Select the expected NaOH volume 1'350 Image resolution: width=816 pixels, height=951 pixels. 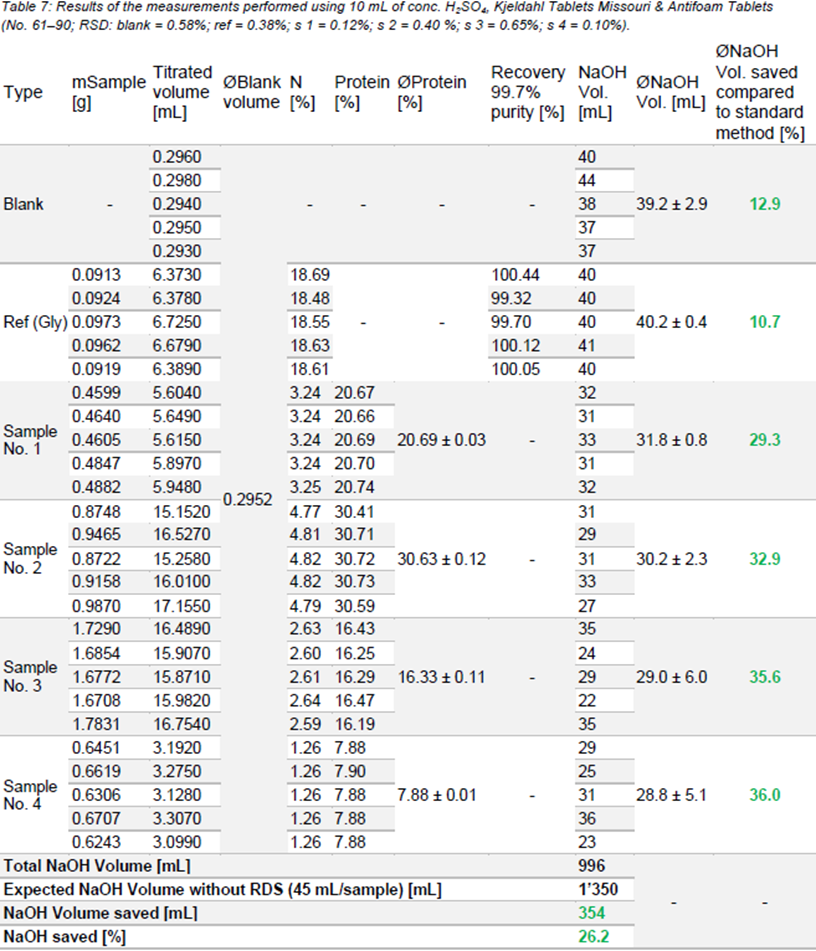pyautogui.click(x=597, y=890)
